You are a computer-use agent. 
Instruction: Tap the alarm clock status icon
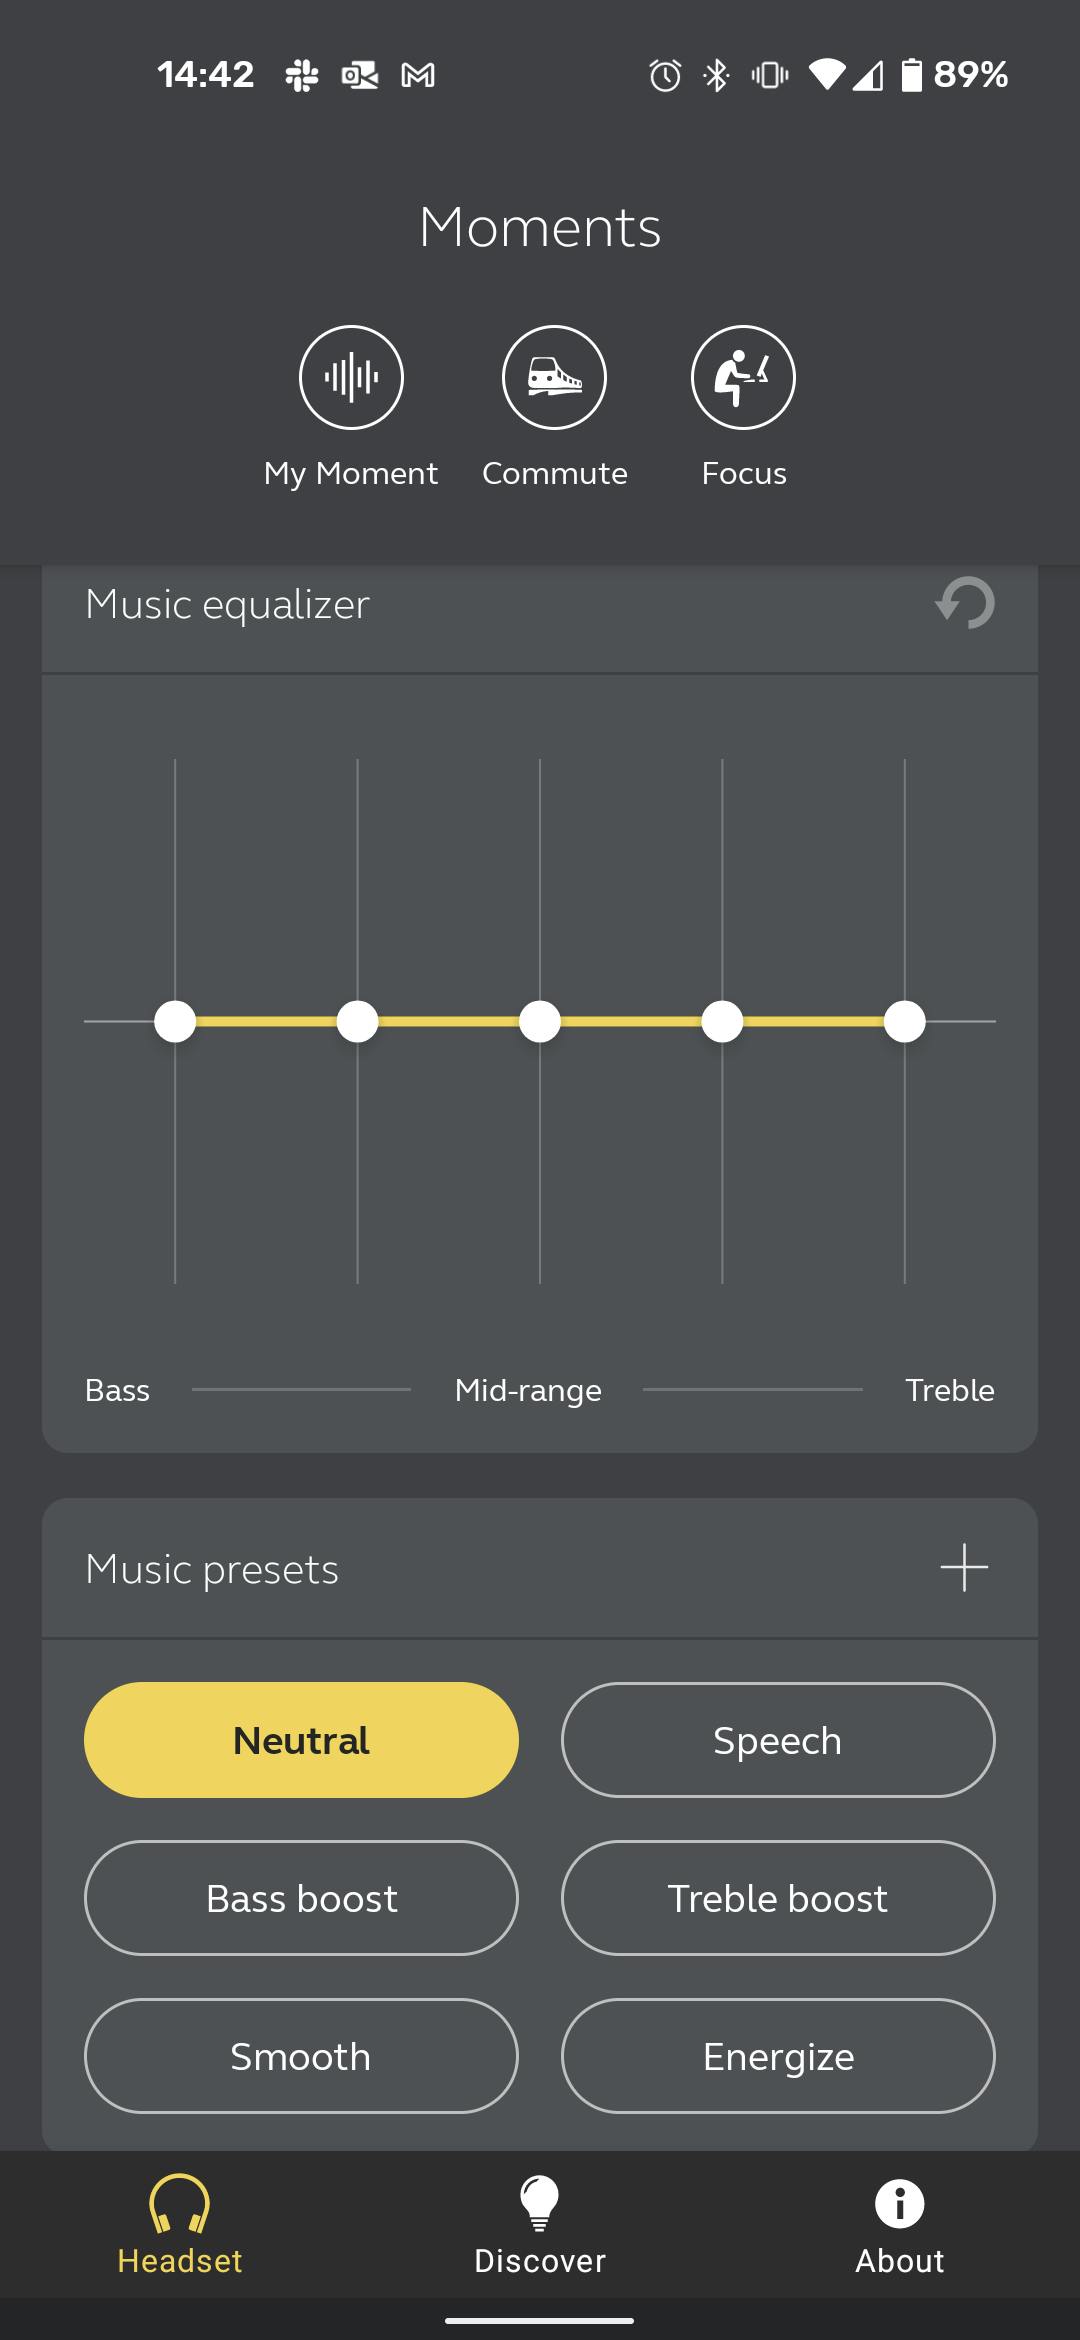665,75
